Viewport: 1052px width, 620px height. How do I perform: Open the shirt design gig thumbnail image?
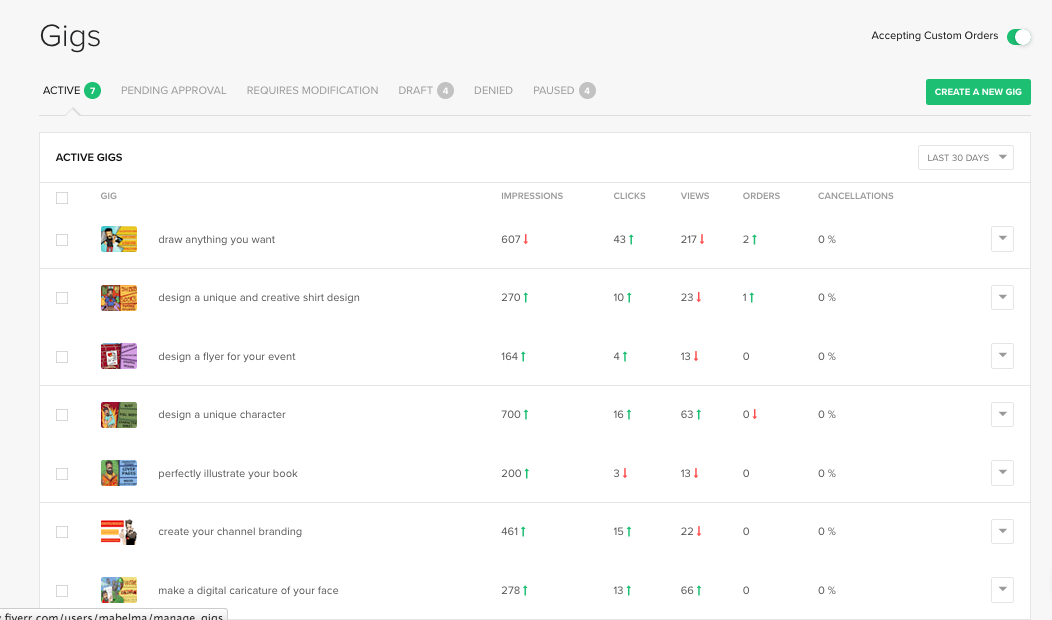coord(118,298)
